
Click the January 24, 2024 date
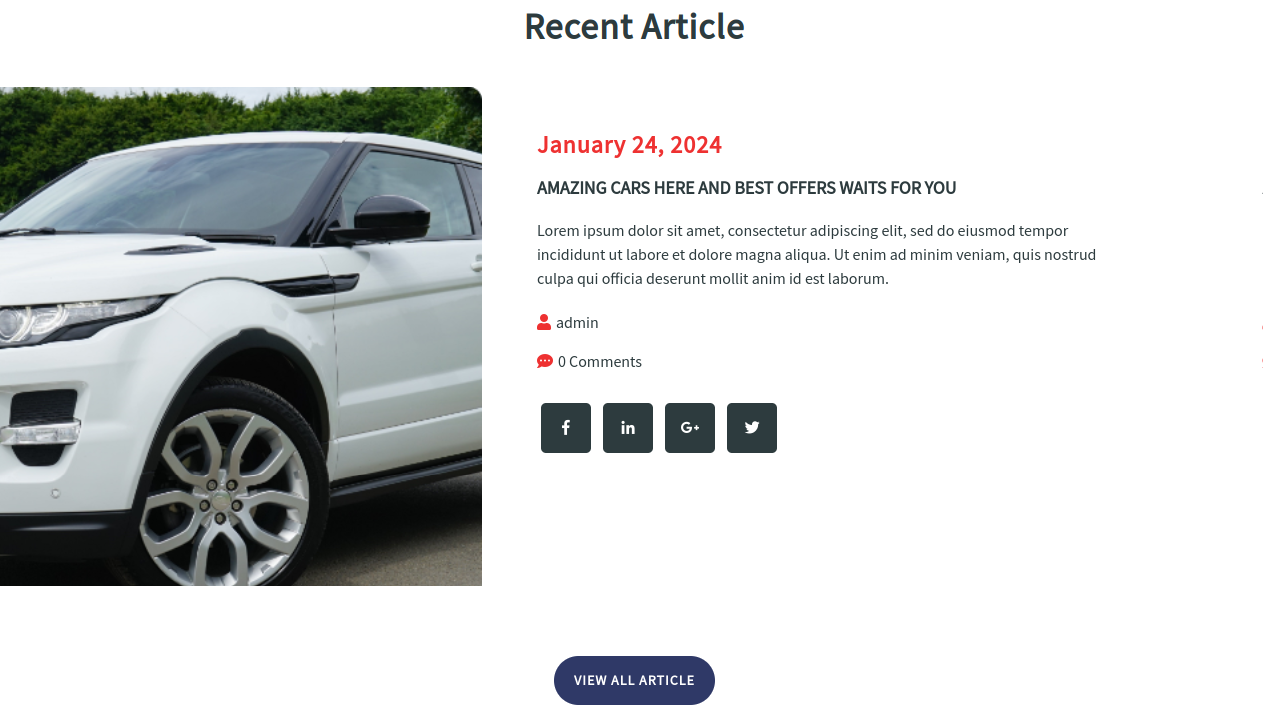click(x=629, y=145)
